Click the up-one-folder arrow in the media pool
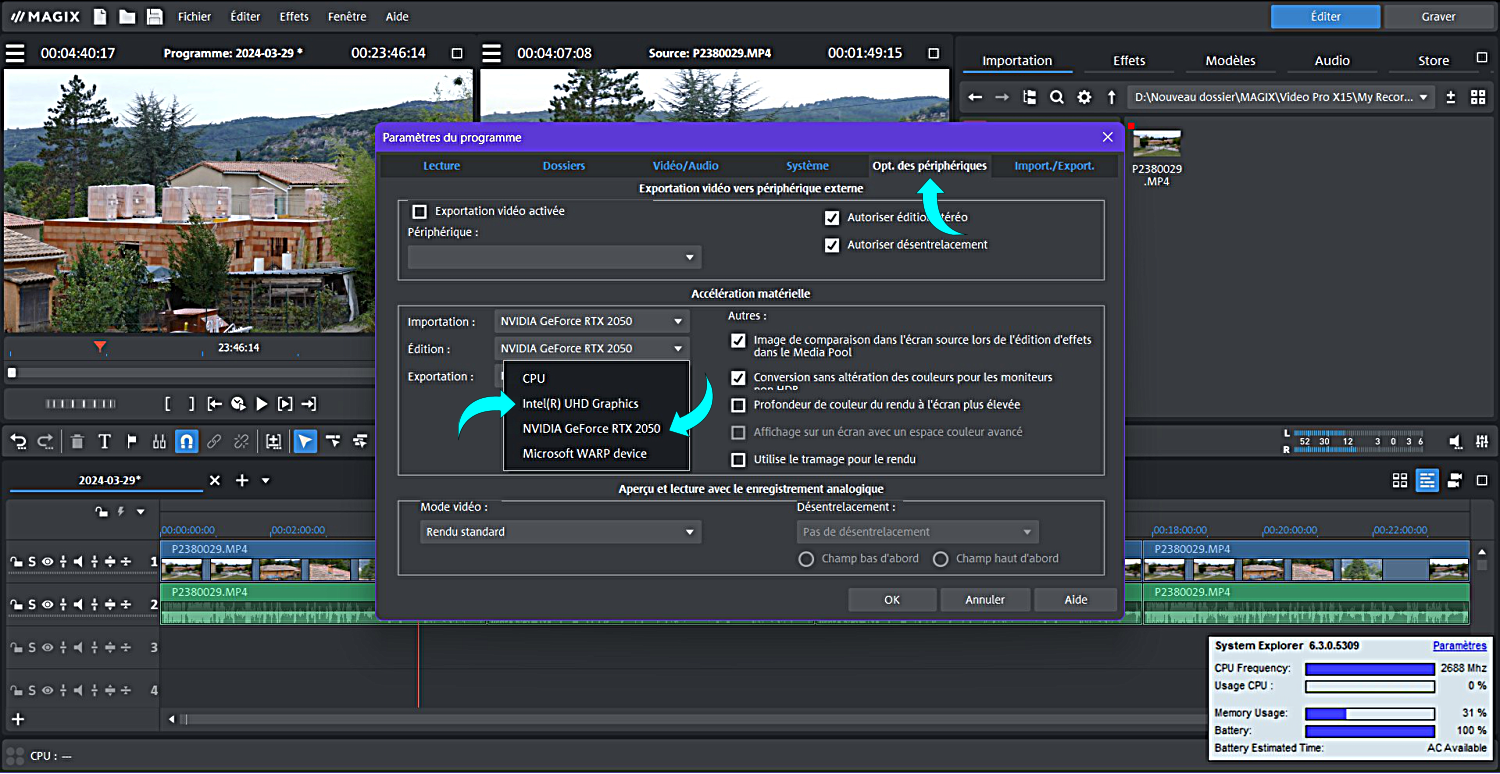The height and width of the screenshot is (774, 1500). (x=1111, y=97)
